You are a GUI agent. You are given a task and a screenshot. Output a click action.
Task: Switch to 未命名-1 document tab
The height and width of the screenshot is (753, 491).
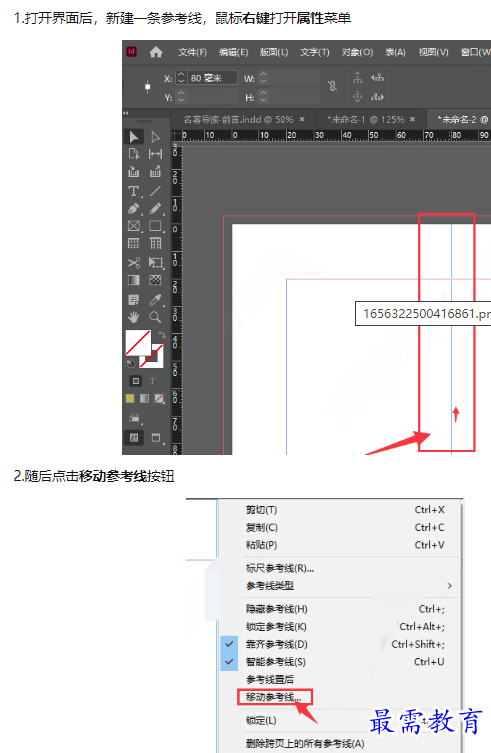(x=366, y=119)
